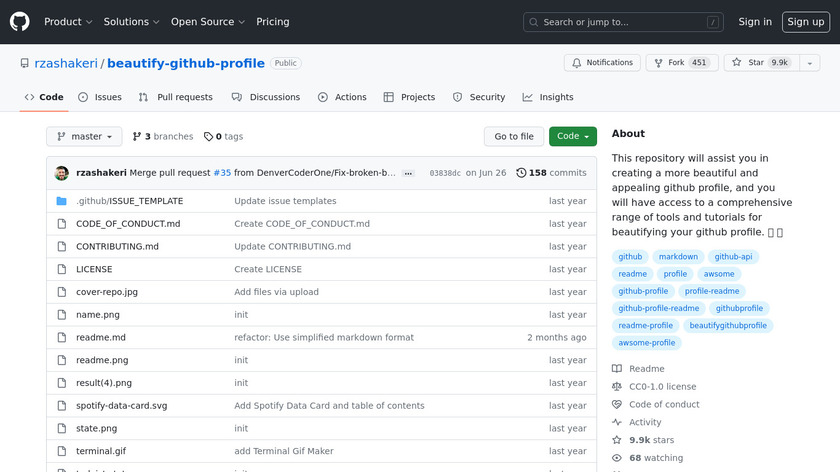The height and width of the screenshot is (472, 840).
Task: Open the master branch selector
Action: pos(84,137)
